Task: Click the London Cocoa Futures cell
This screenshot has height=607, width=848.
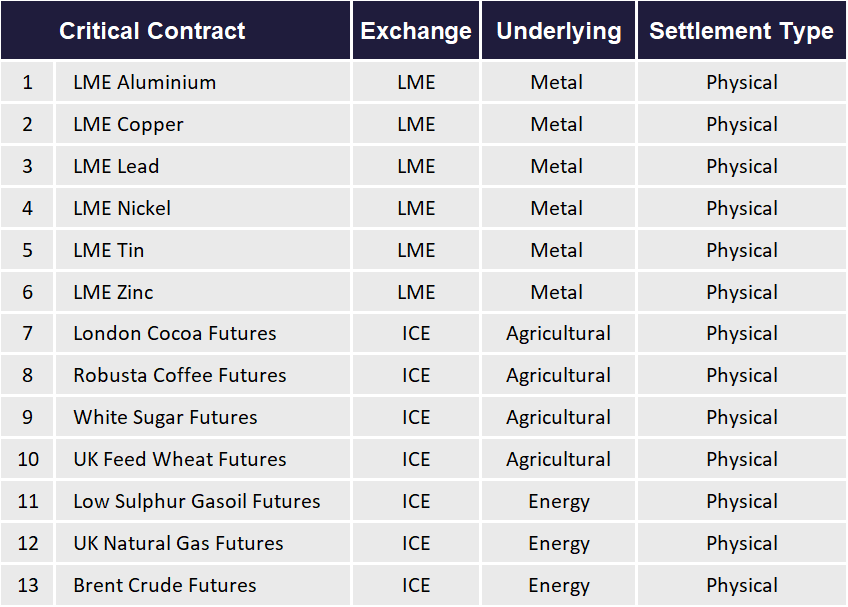Action: (x=203, y=333)
